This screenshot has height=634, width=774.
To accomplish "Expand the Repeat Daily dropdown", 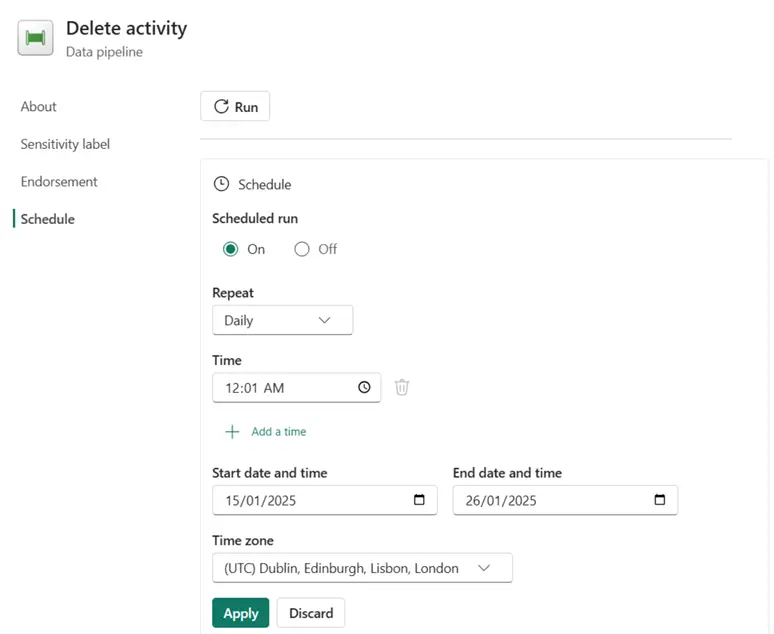I will (x=282, y=320).
